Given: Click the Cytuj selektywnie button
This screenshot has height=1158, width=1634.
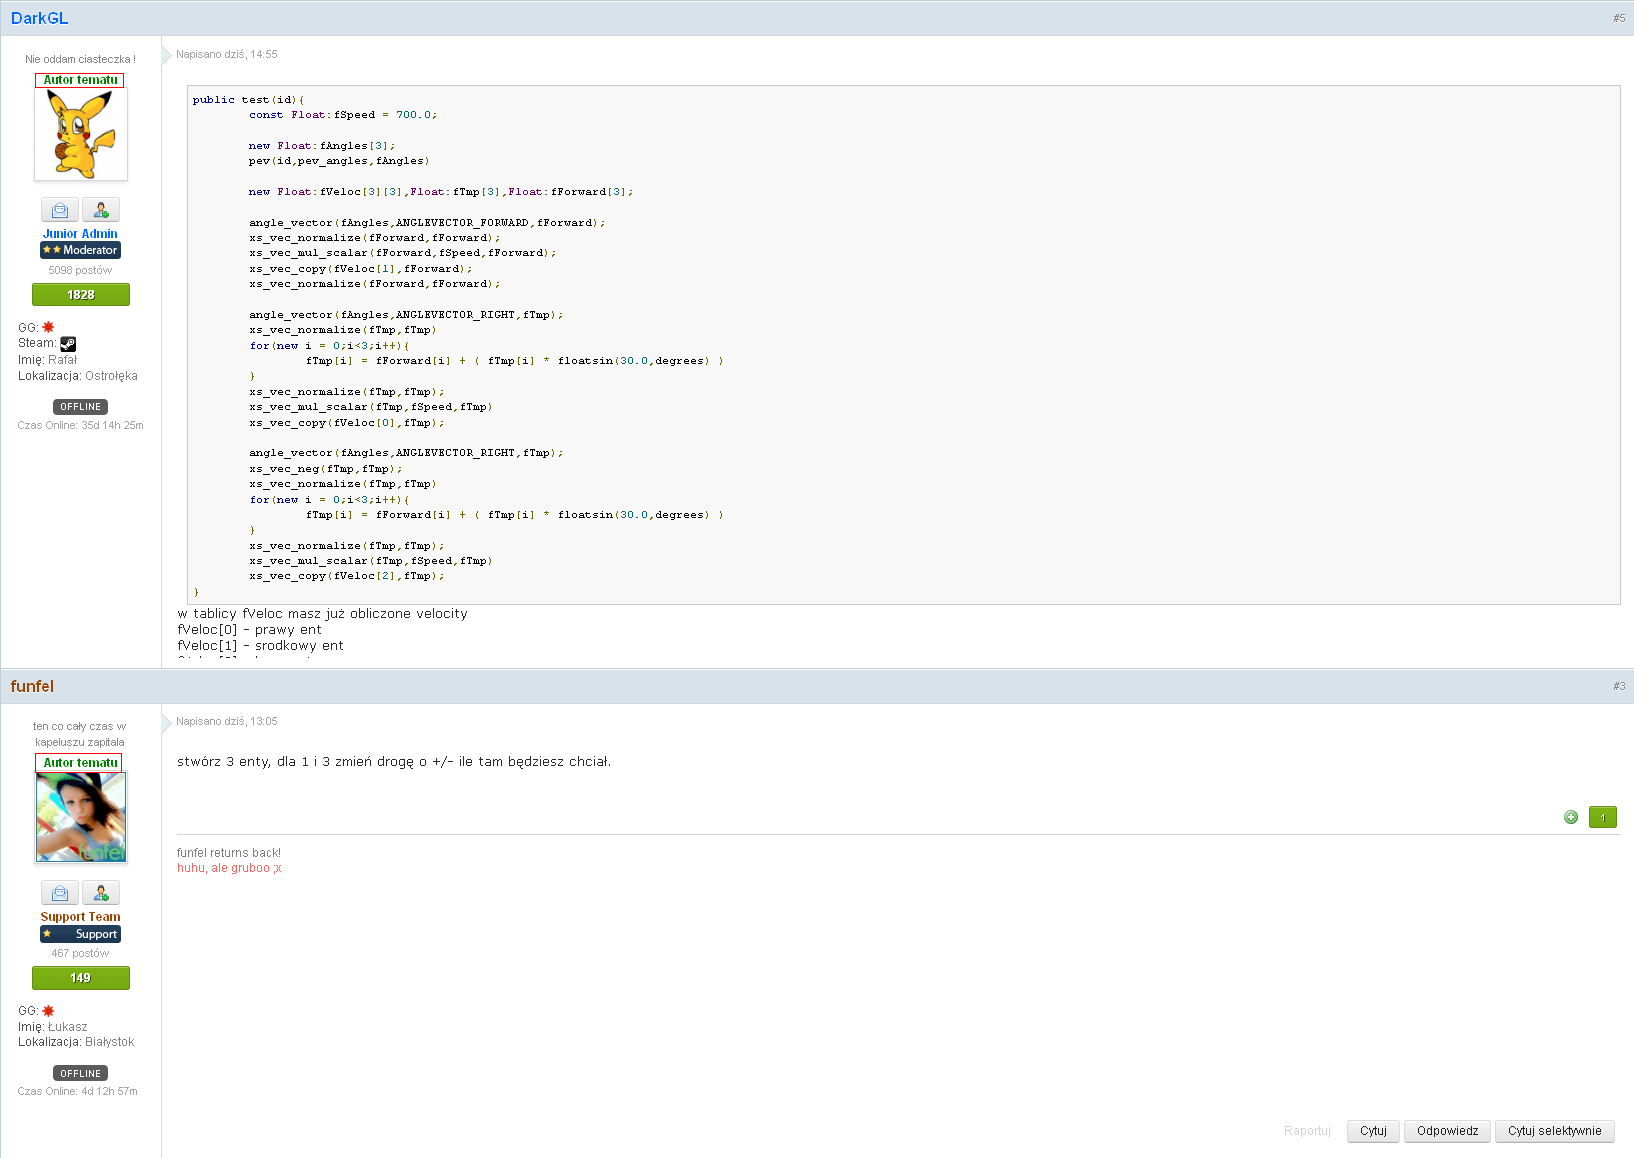Looking at the screenshot, I should click(x=1554, y=1131).
